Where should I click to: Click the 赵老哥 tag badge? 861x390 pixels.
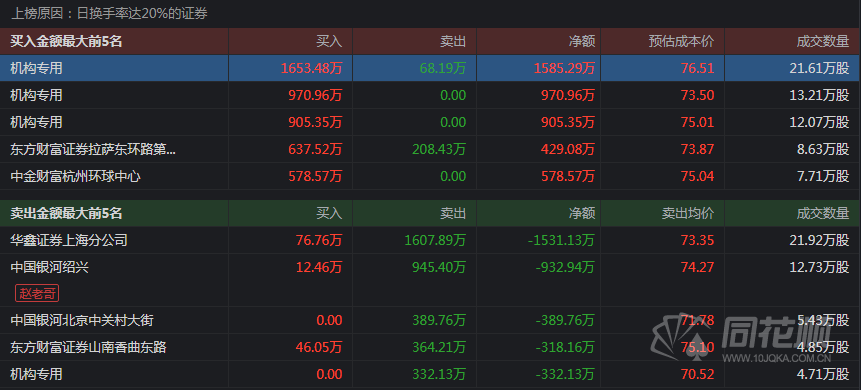pos(37,293)
